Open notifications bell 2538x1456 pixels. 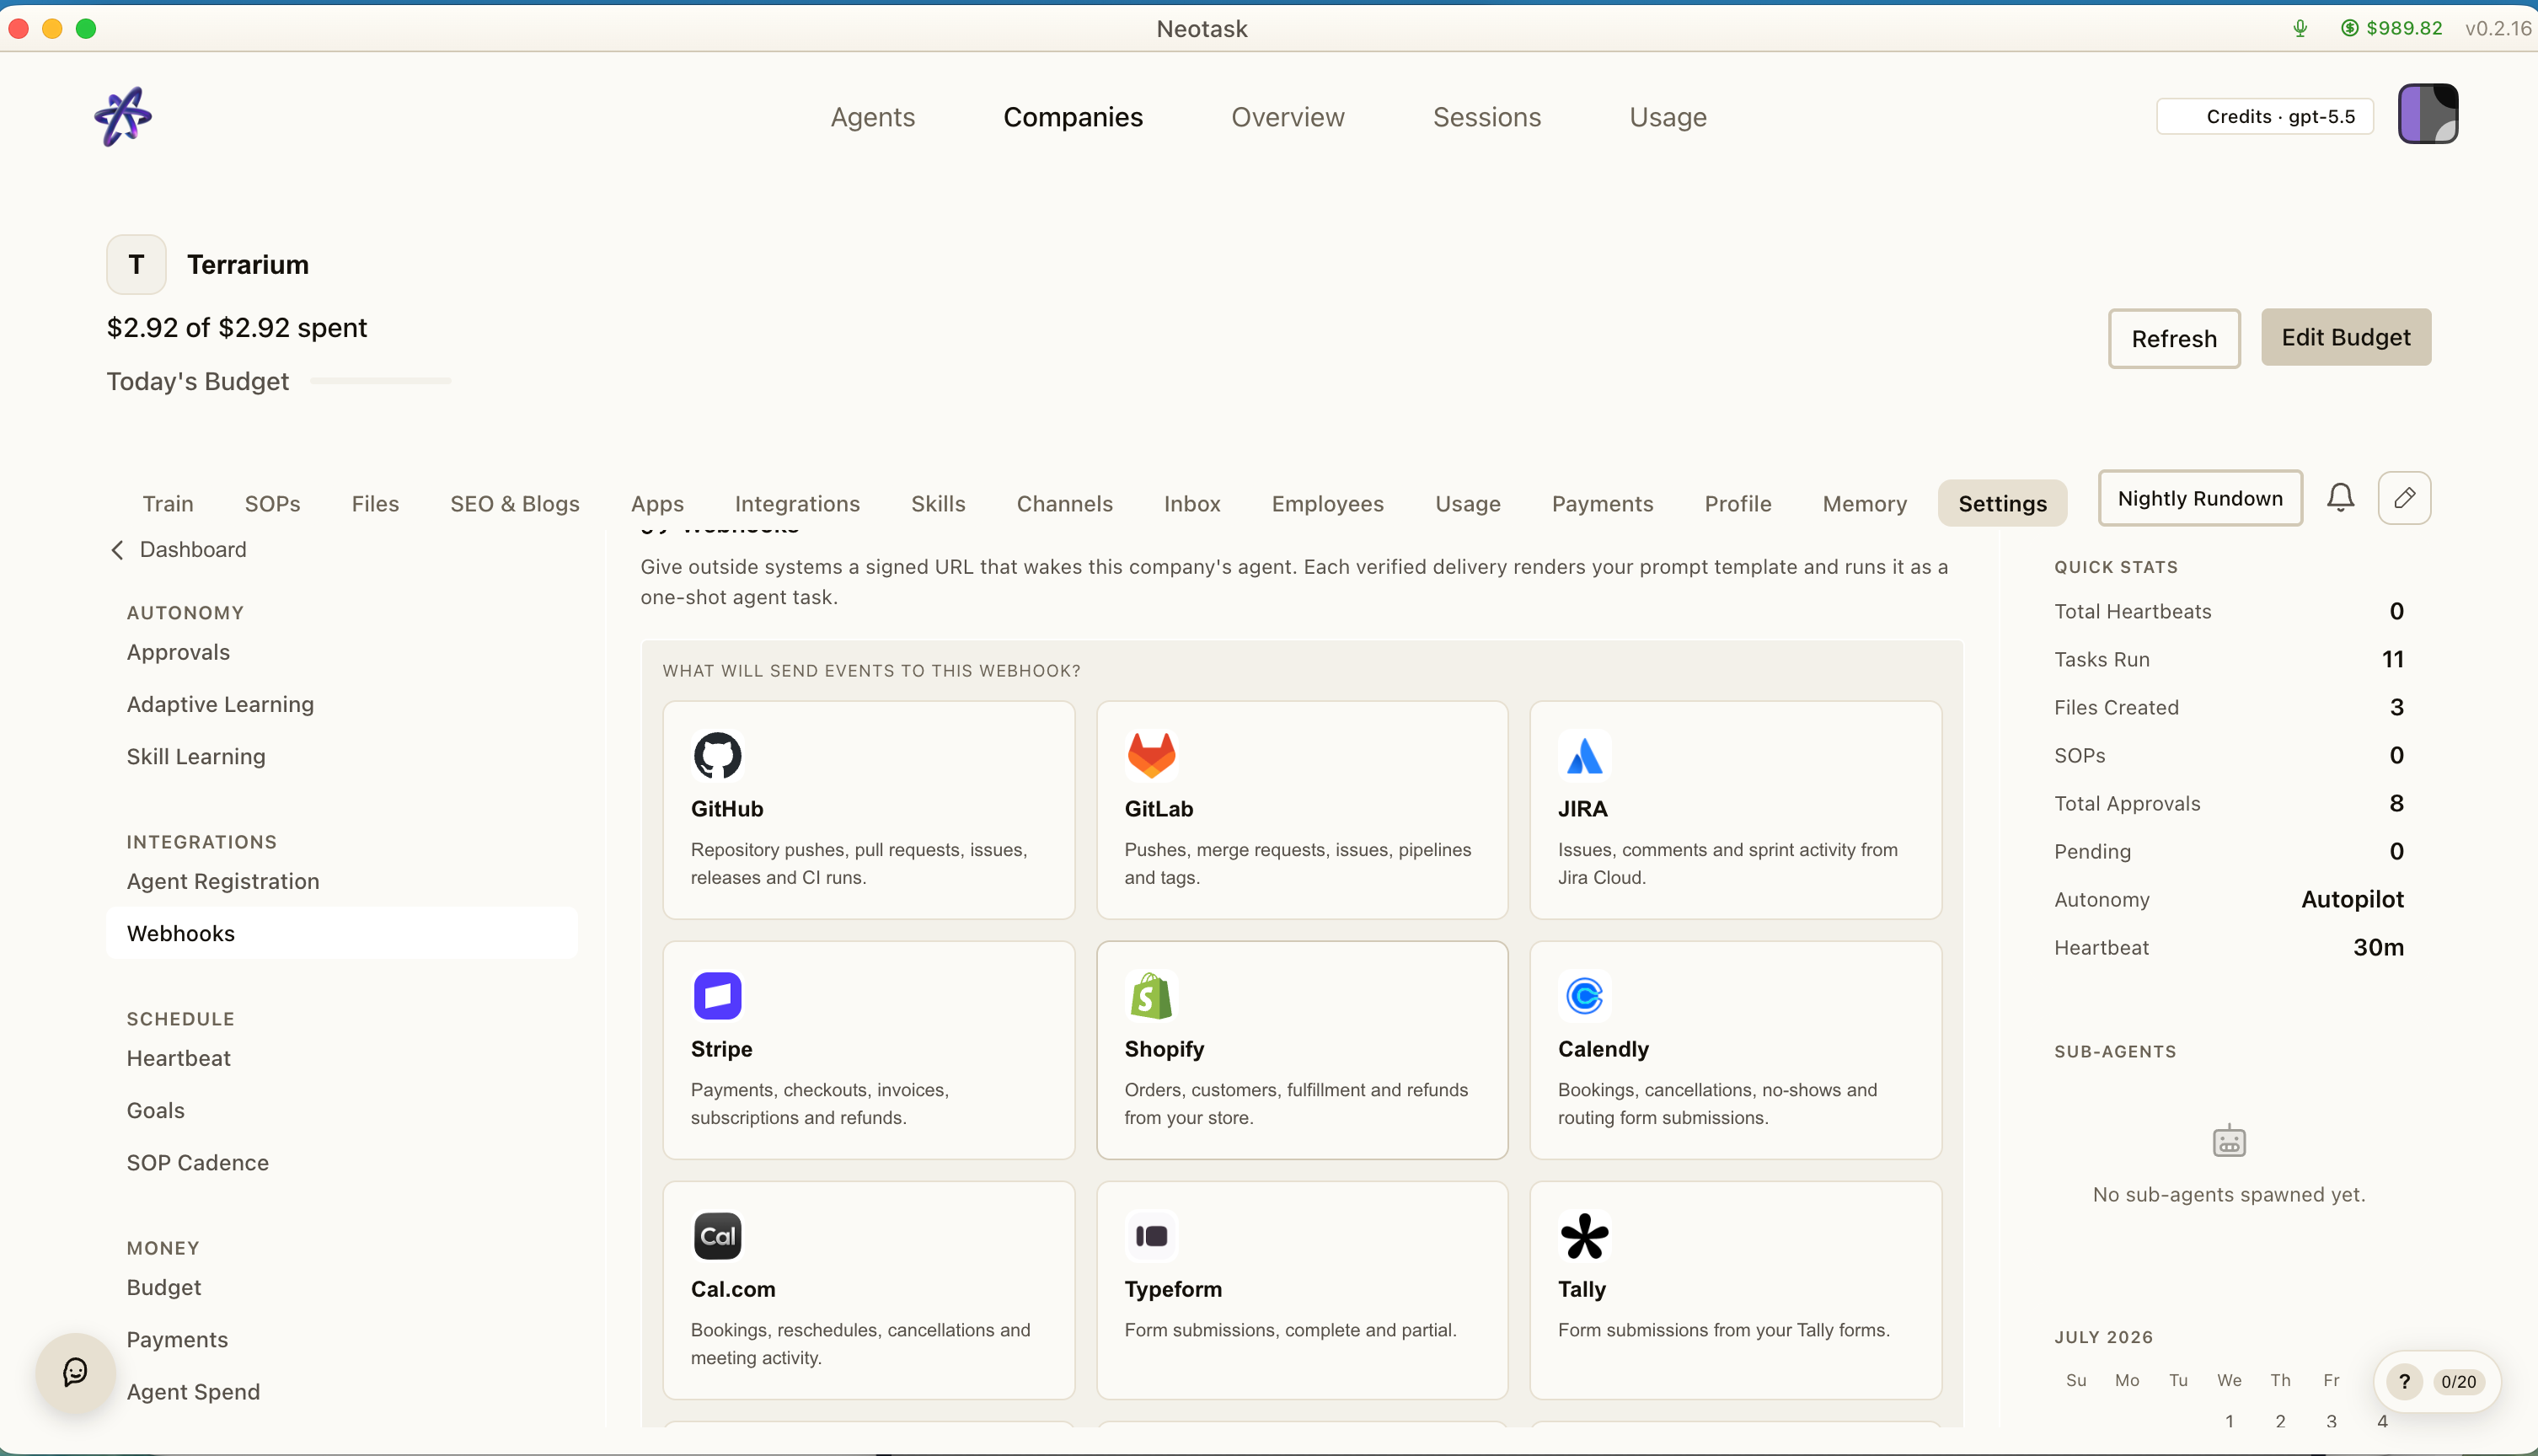click(2340, 497)
